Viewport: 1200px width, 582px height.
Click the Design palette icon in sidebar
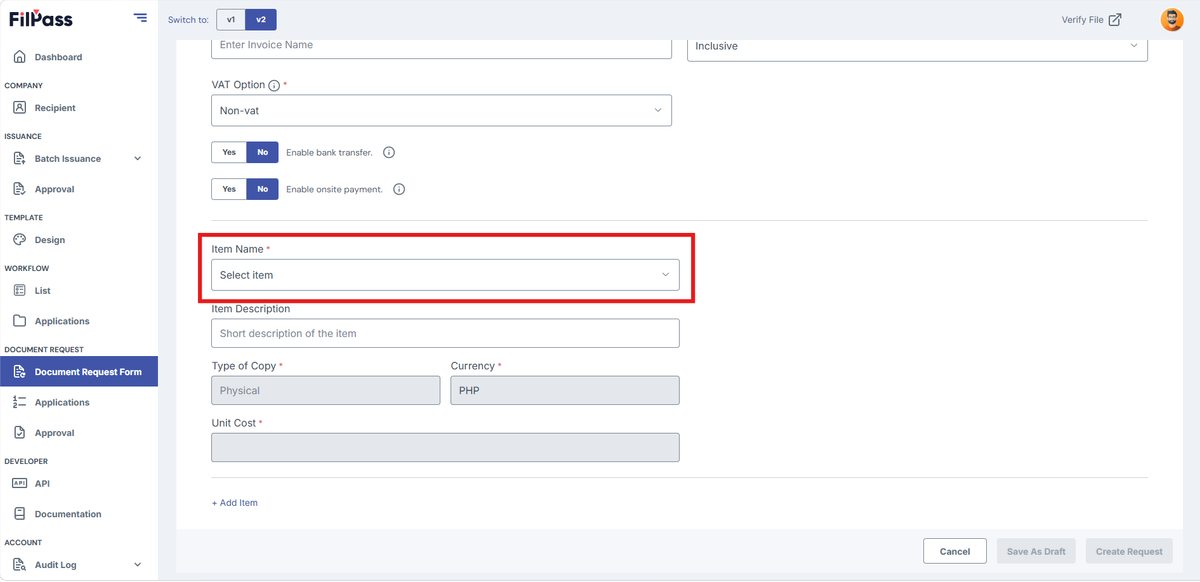[x=20, y=240]
